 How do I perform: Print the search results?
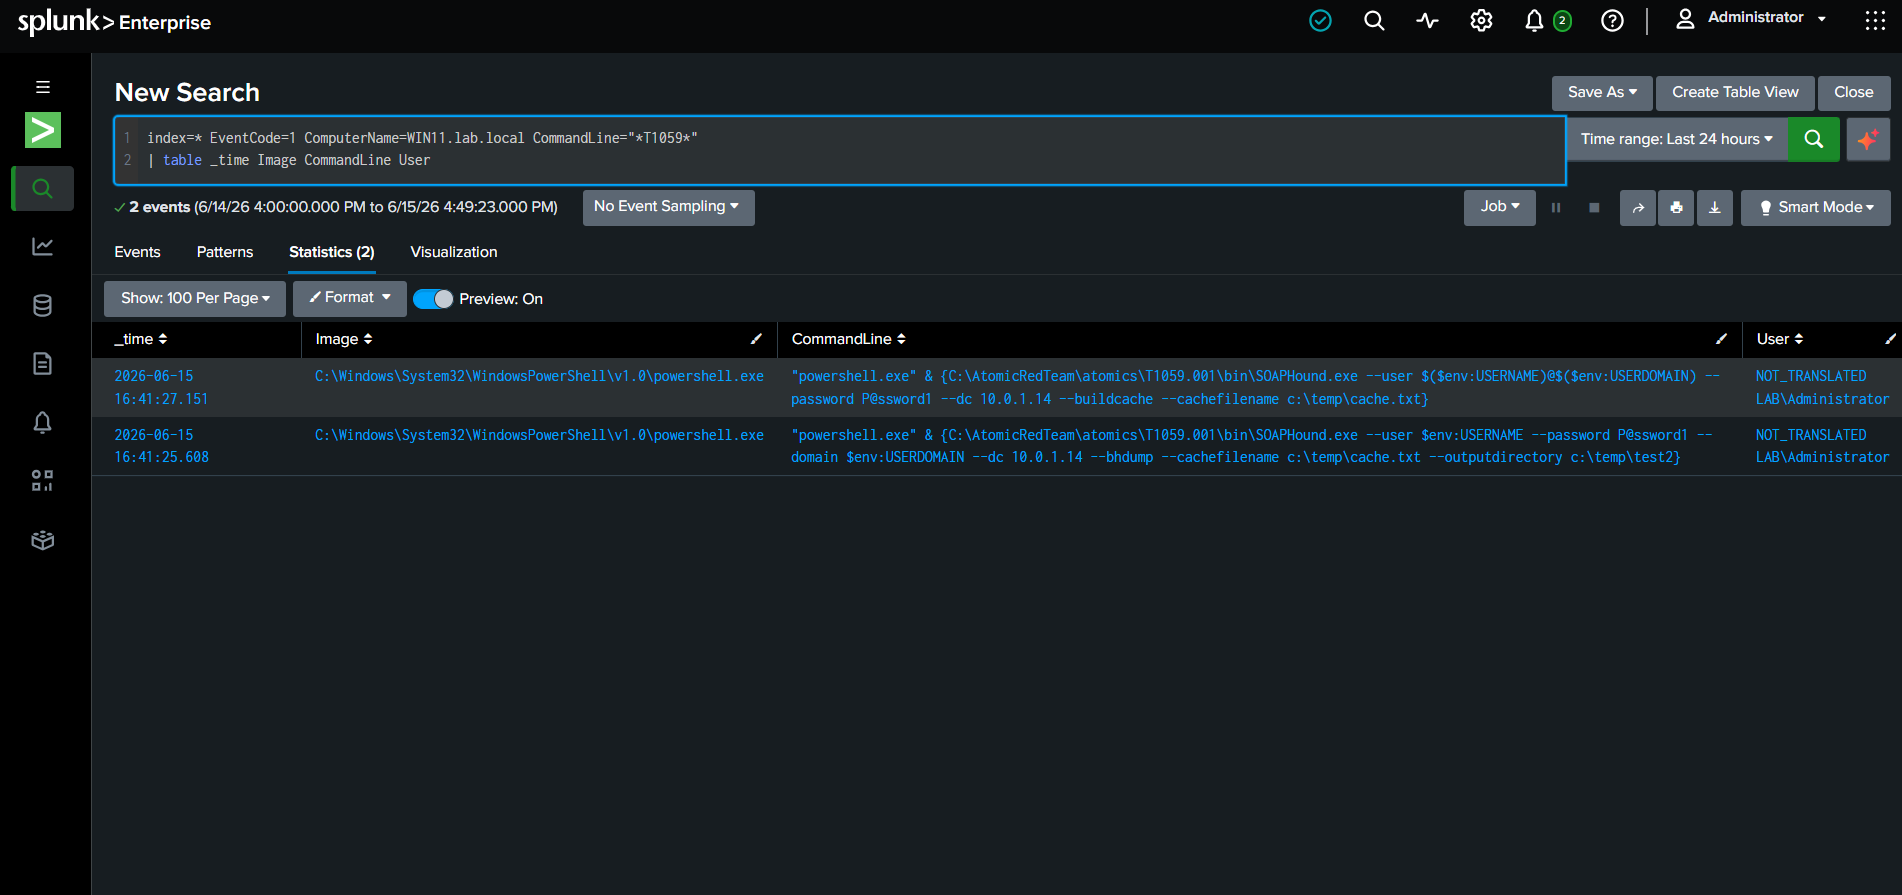[x=1676, y=208]
